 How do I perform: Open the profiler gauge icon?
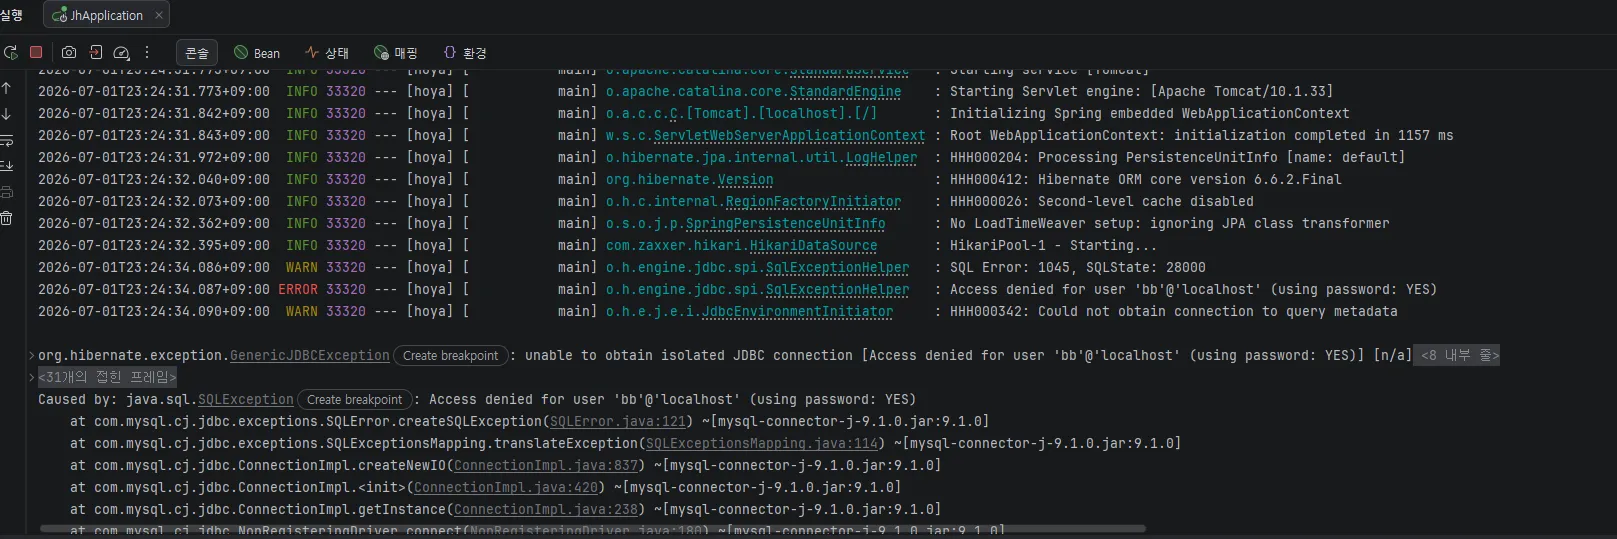pyautogui.click(x=122, y=52)
